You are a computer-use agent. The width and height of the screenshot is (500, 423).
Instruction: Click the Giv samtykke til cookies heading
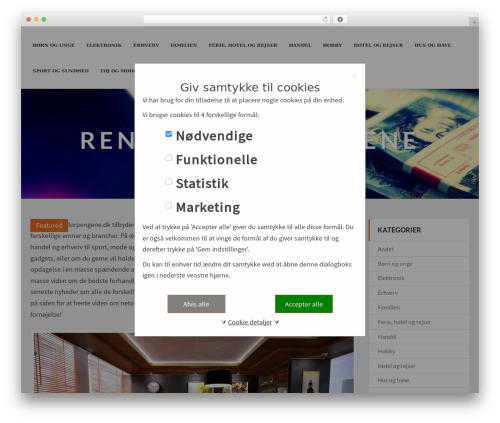[x=250, y=87]
